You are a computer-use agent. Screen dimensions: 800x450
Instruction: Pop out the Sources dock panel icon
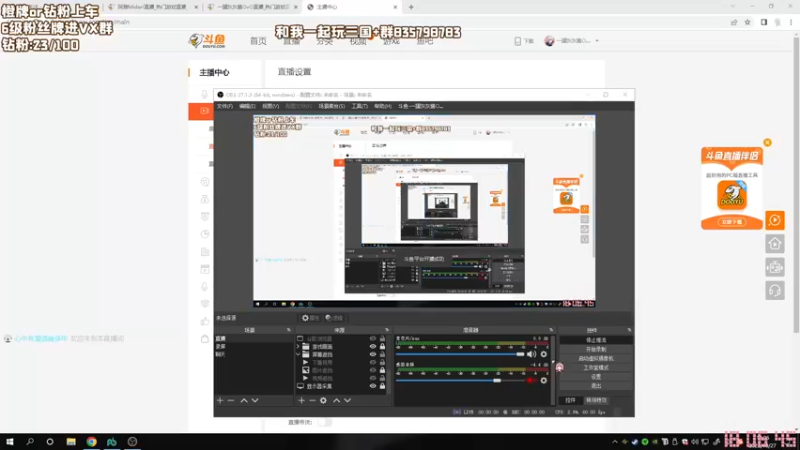click(387, 330)
